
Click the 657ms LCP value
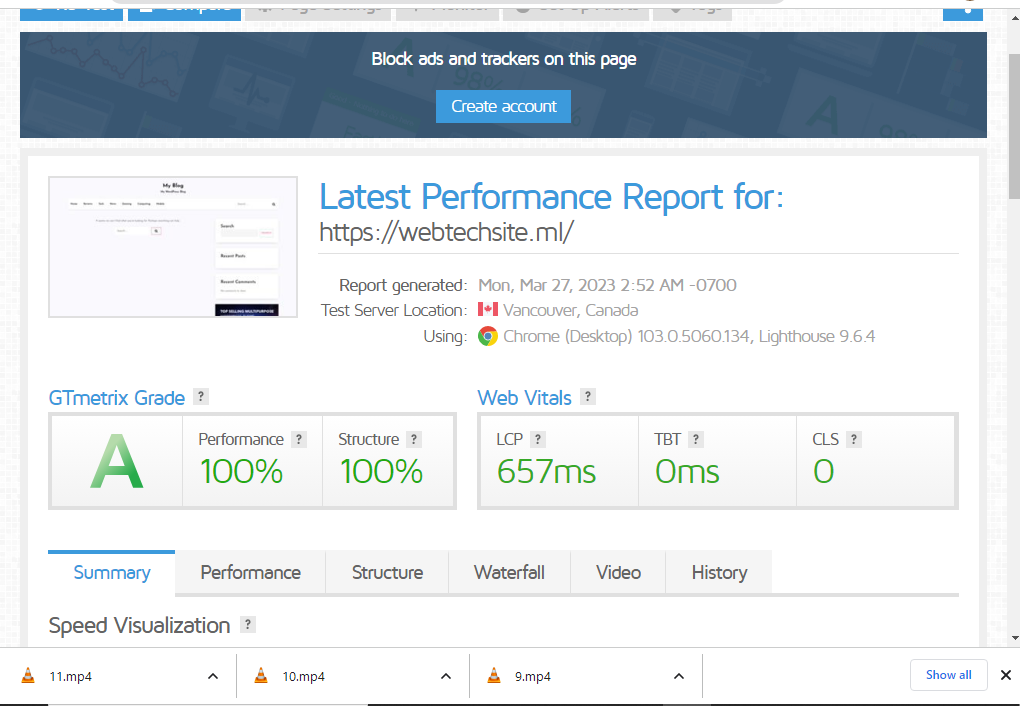pyautogui.click(x=546, y=471)
